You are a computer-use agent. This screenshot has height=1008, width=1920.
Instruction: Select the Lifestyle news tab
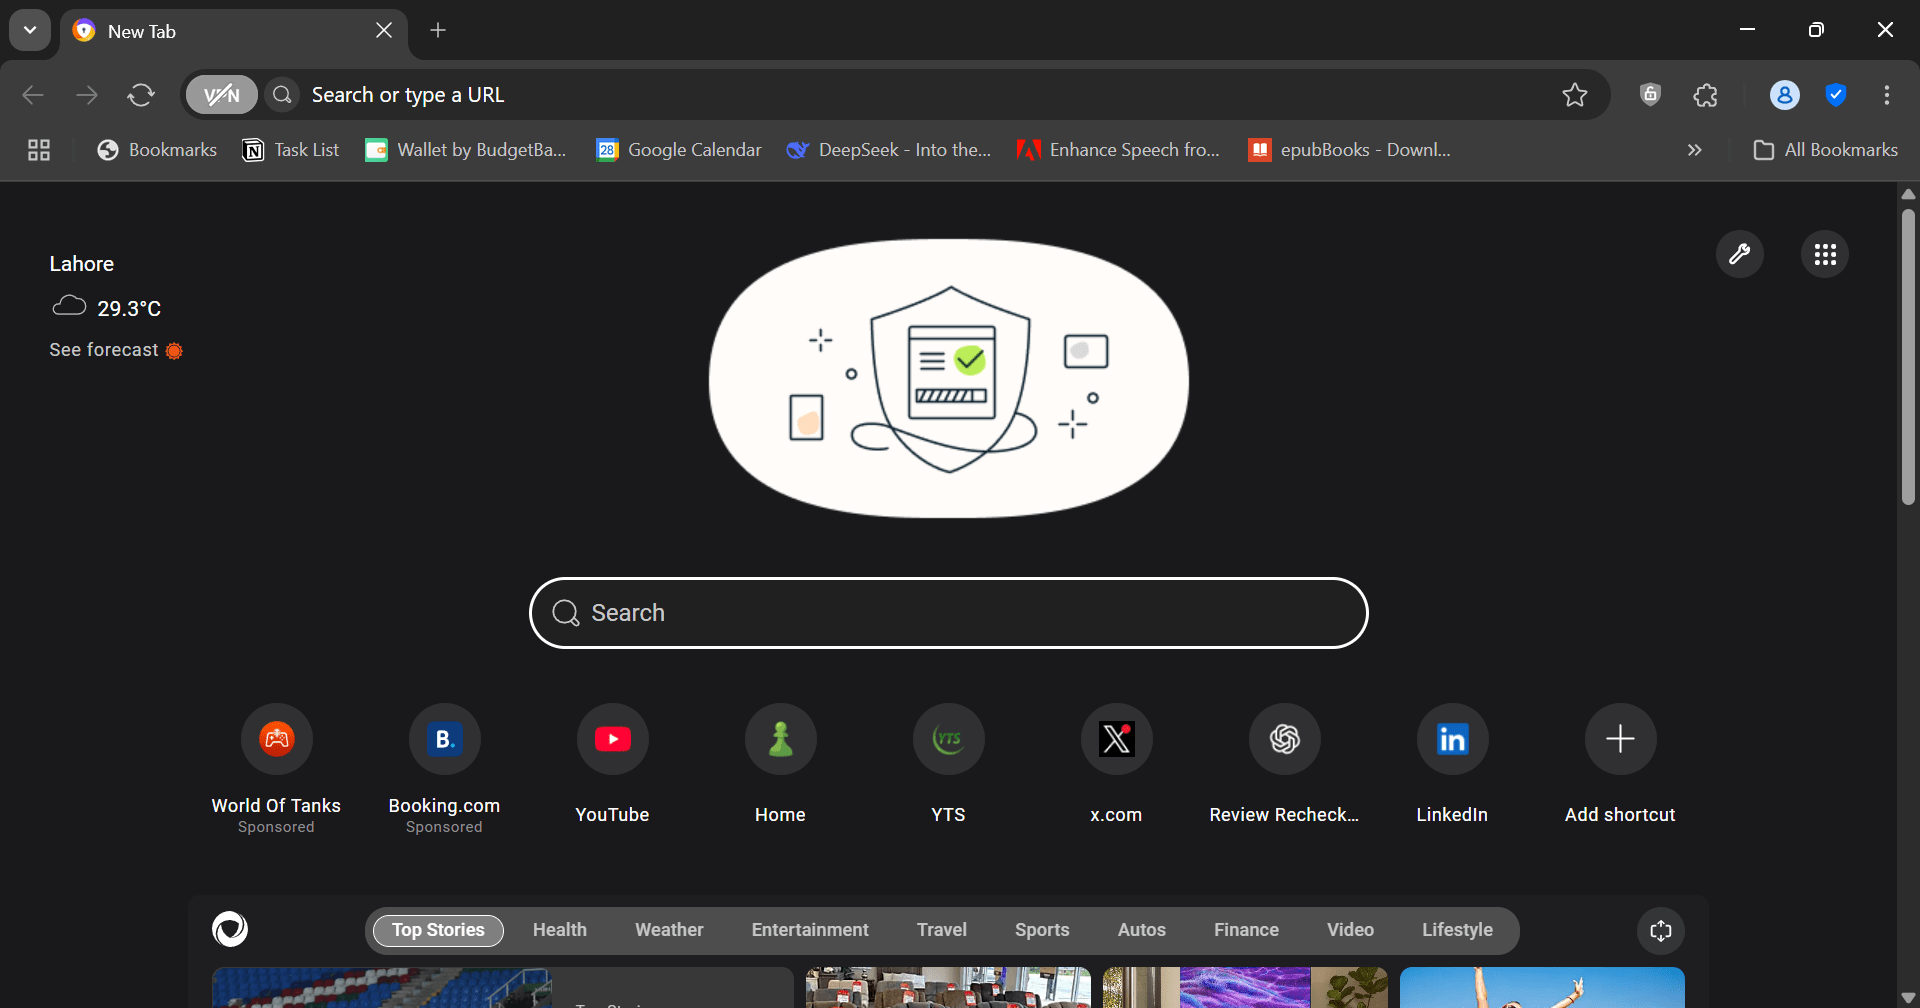1457,930
